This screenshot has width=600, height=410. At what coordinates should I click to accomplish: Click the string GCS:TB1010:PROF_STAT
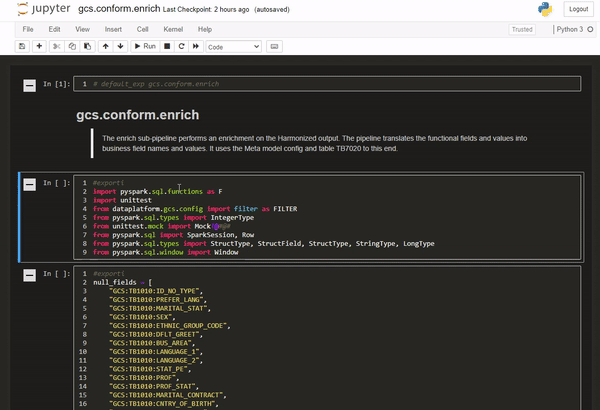click(x=152, y=387)
